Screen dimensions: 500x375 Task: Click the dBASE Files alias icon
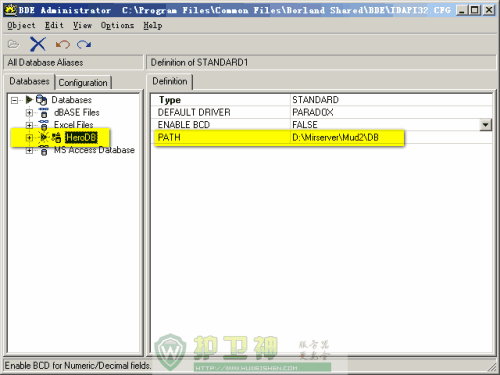tap(44, 113)
